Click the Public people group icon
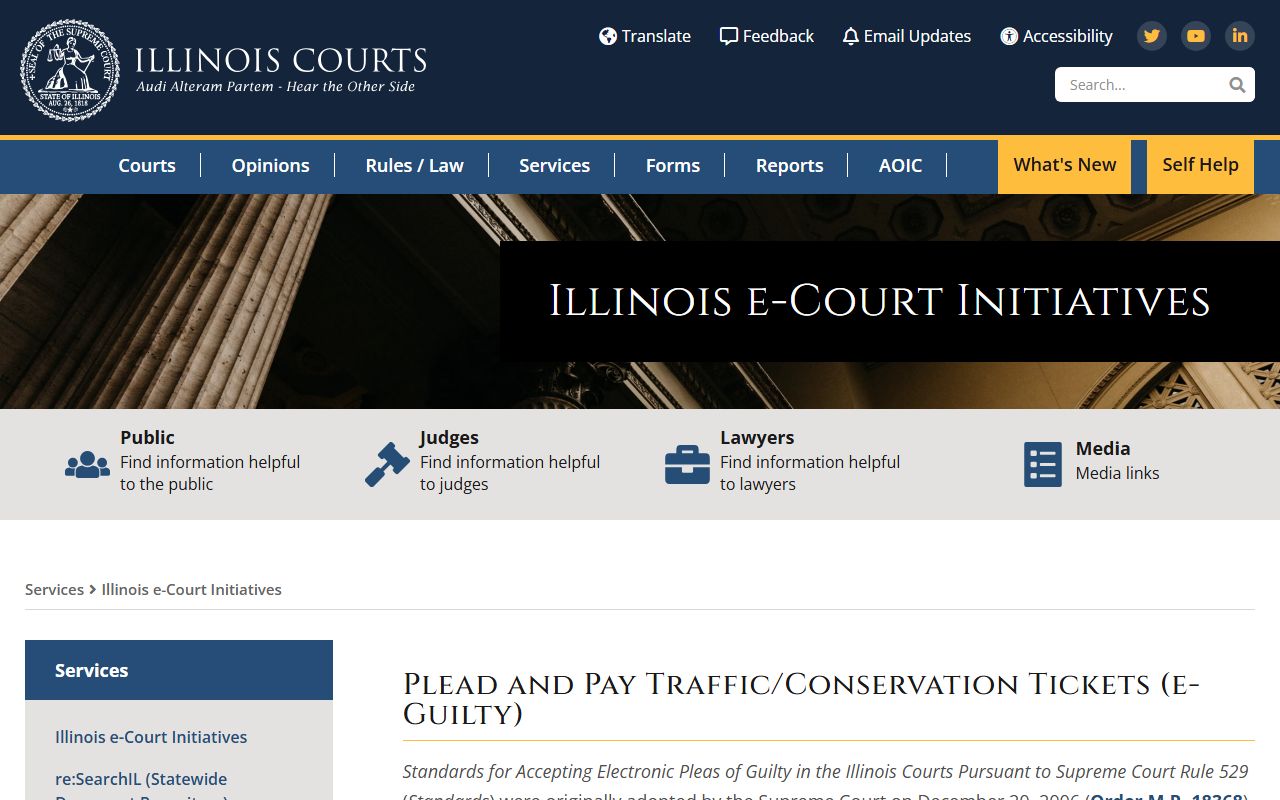 [88, 465]
